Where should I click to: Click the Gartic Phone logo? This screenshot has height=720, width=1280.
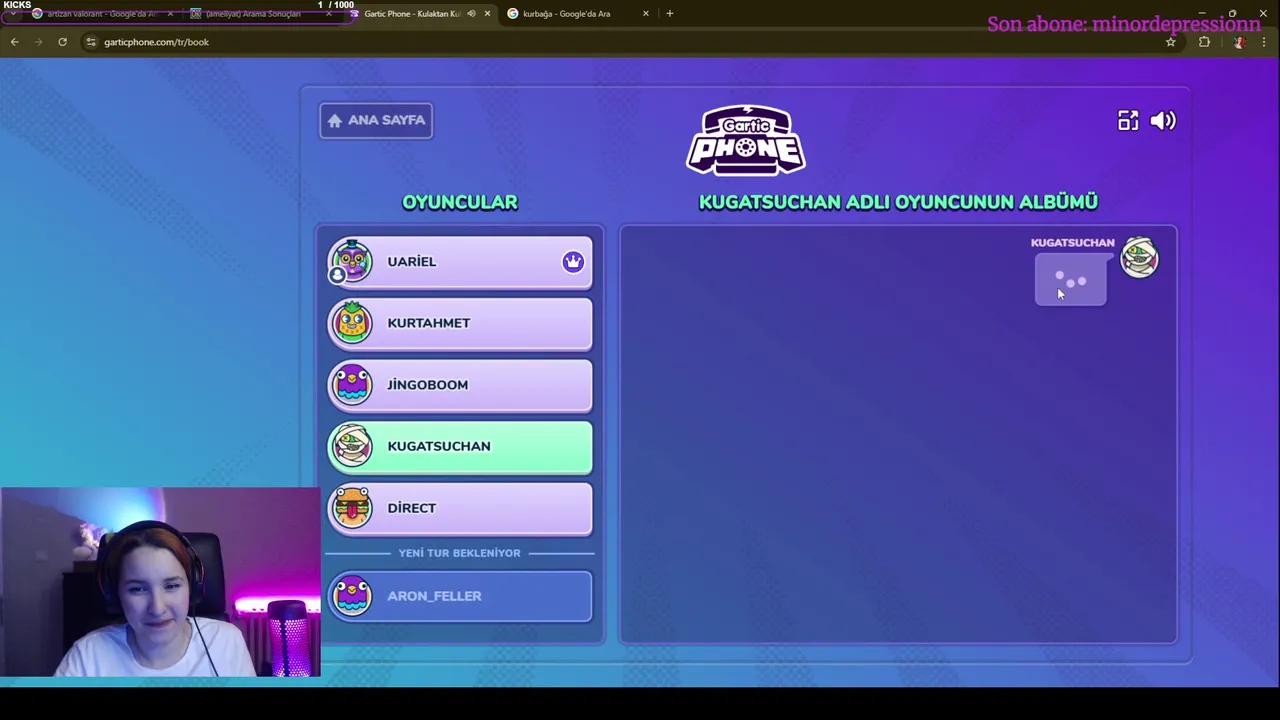coord(746,140)
